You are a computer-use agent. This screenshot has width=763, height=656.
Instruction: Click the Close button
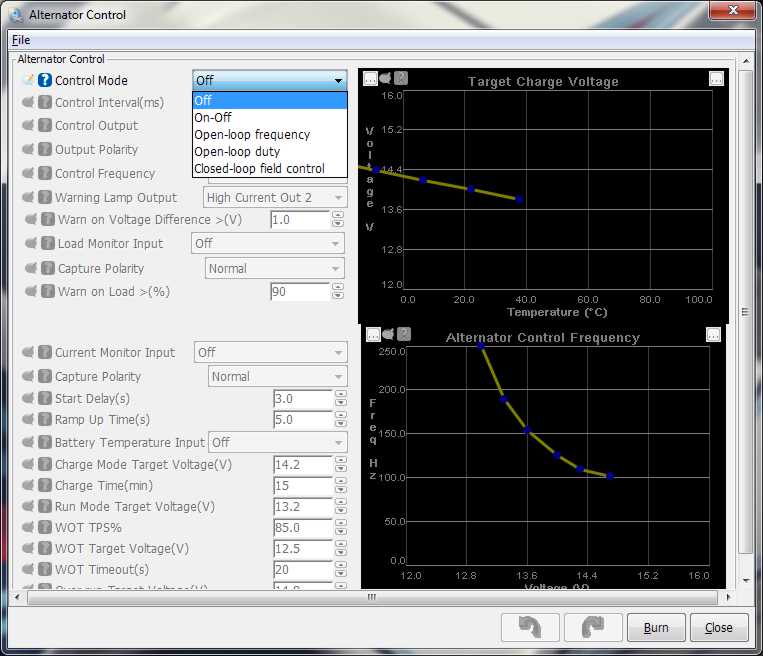(718, 628)
